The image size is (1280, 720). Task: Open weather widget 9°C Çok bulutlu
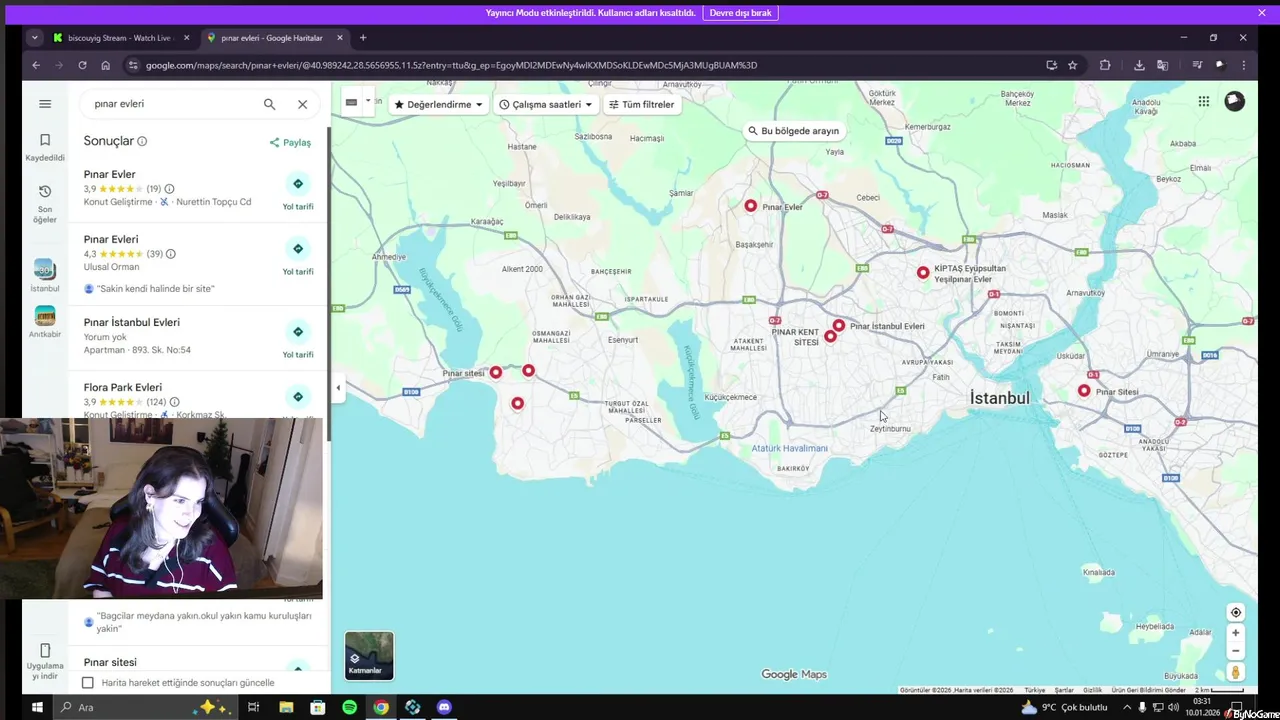[1064, 707]
